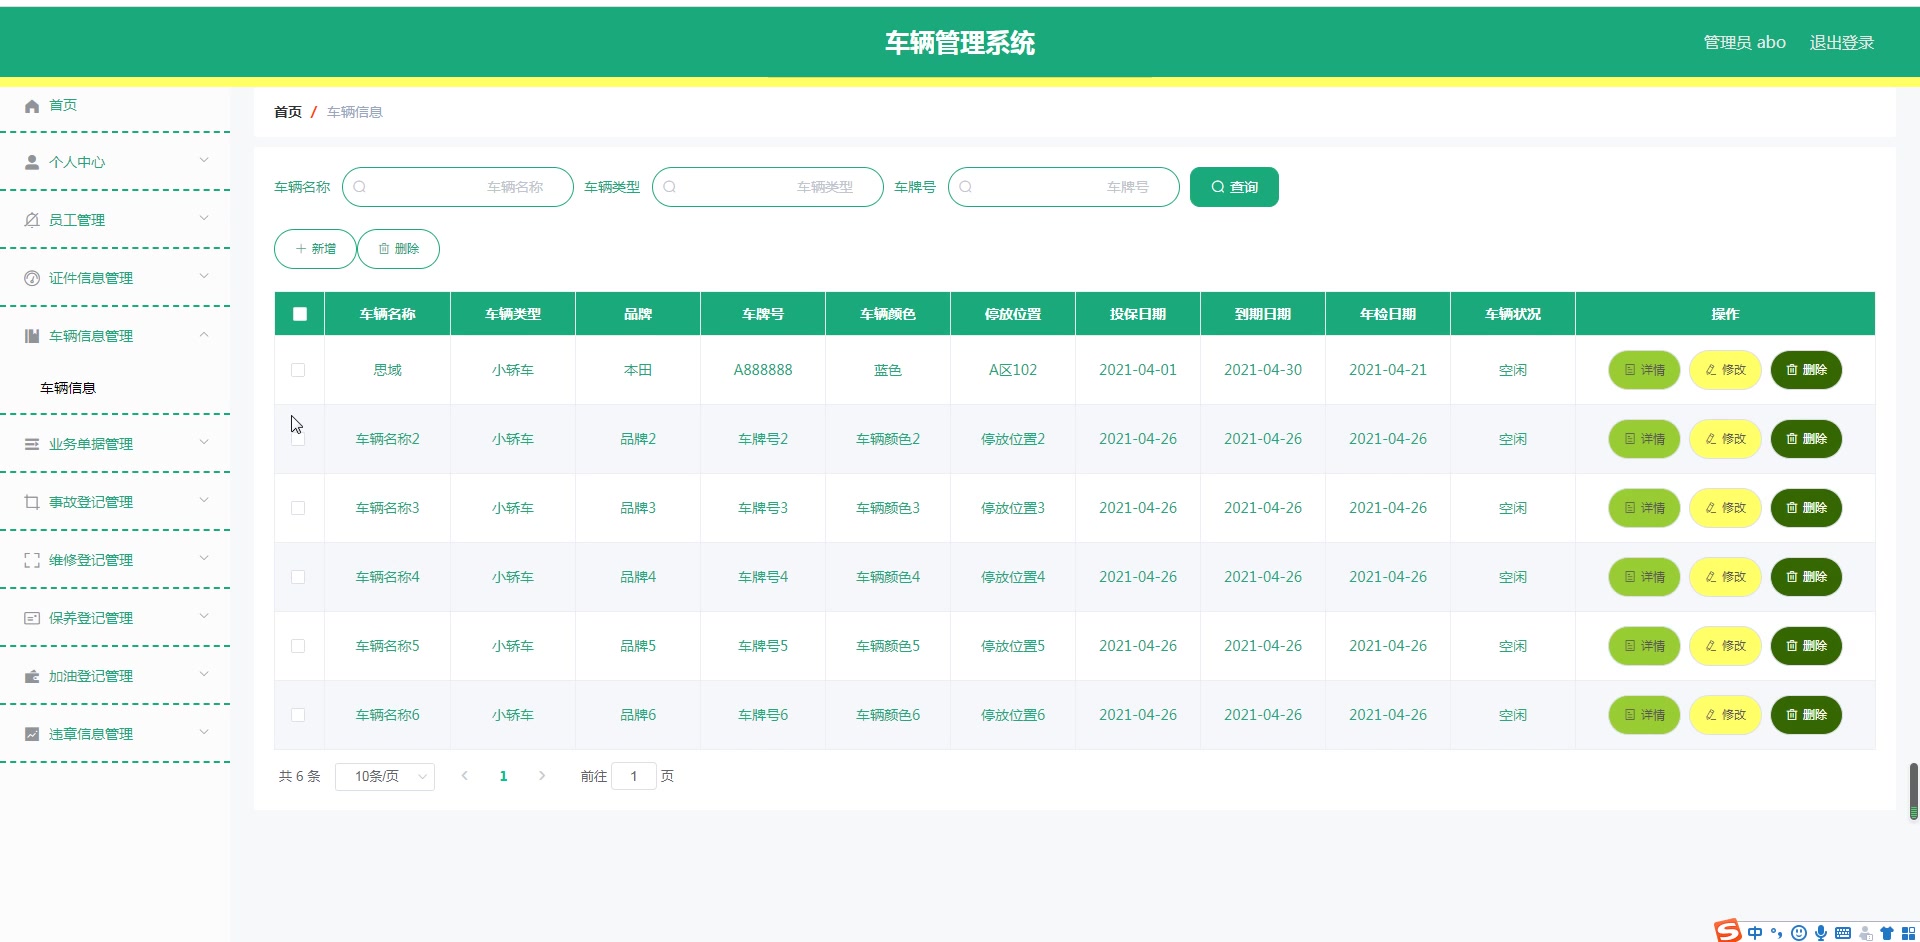Click the A888888 plate number cell

tap(763, 370)
